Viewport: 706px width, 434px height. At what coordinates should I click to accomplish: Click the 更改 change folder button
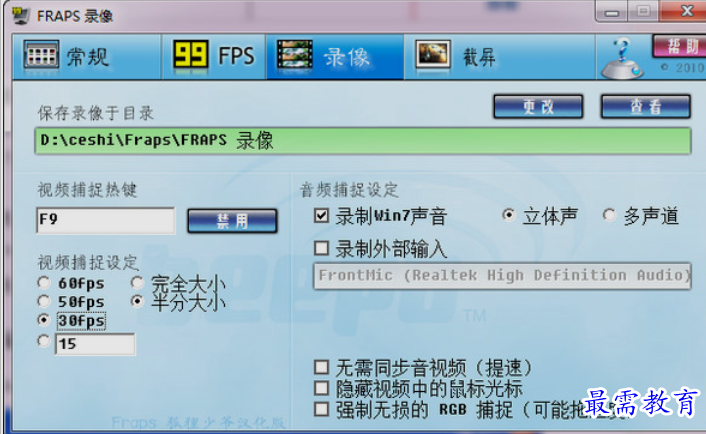tap(538, 107)
